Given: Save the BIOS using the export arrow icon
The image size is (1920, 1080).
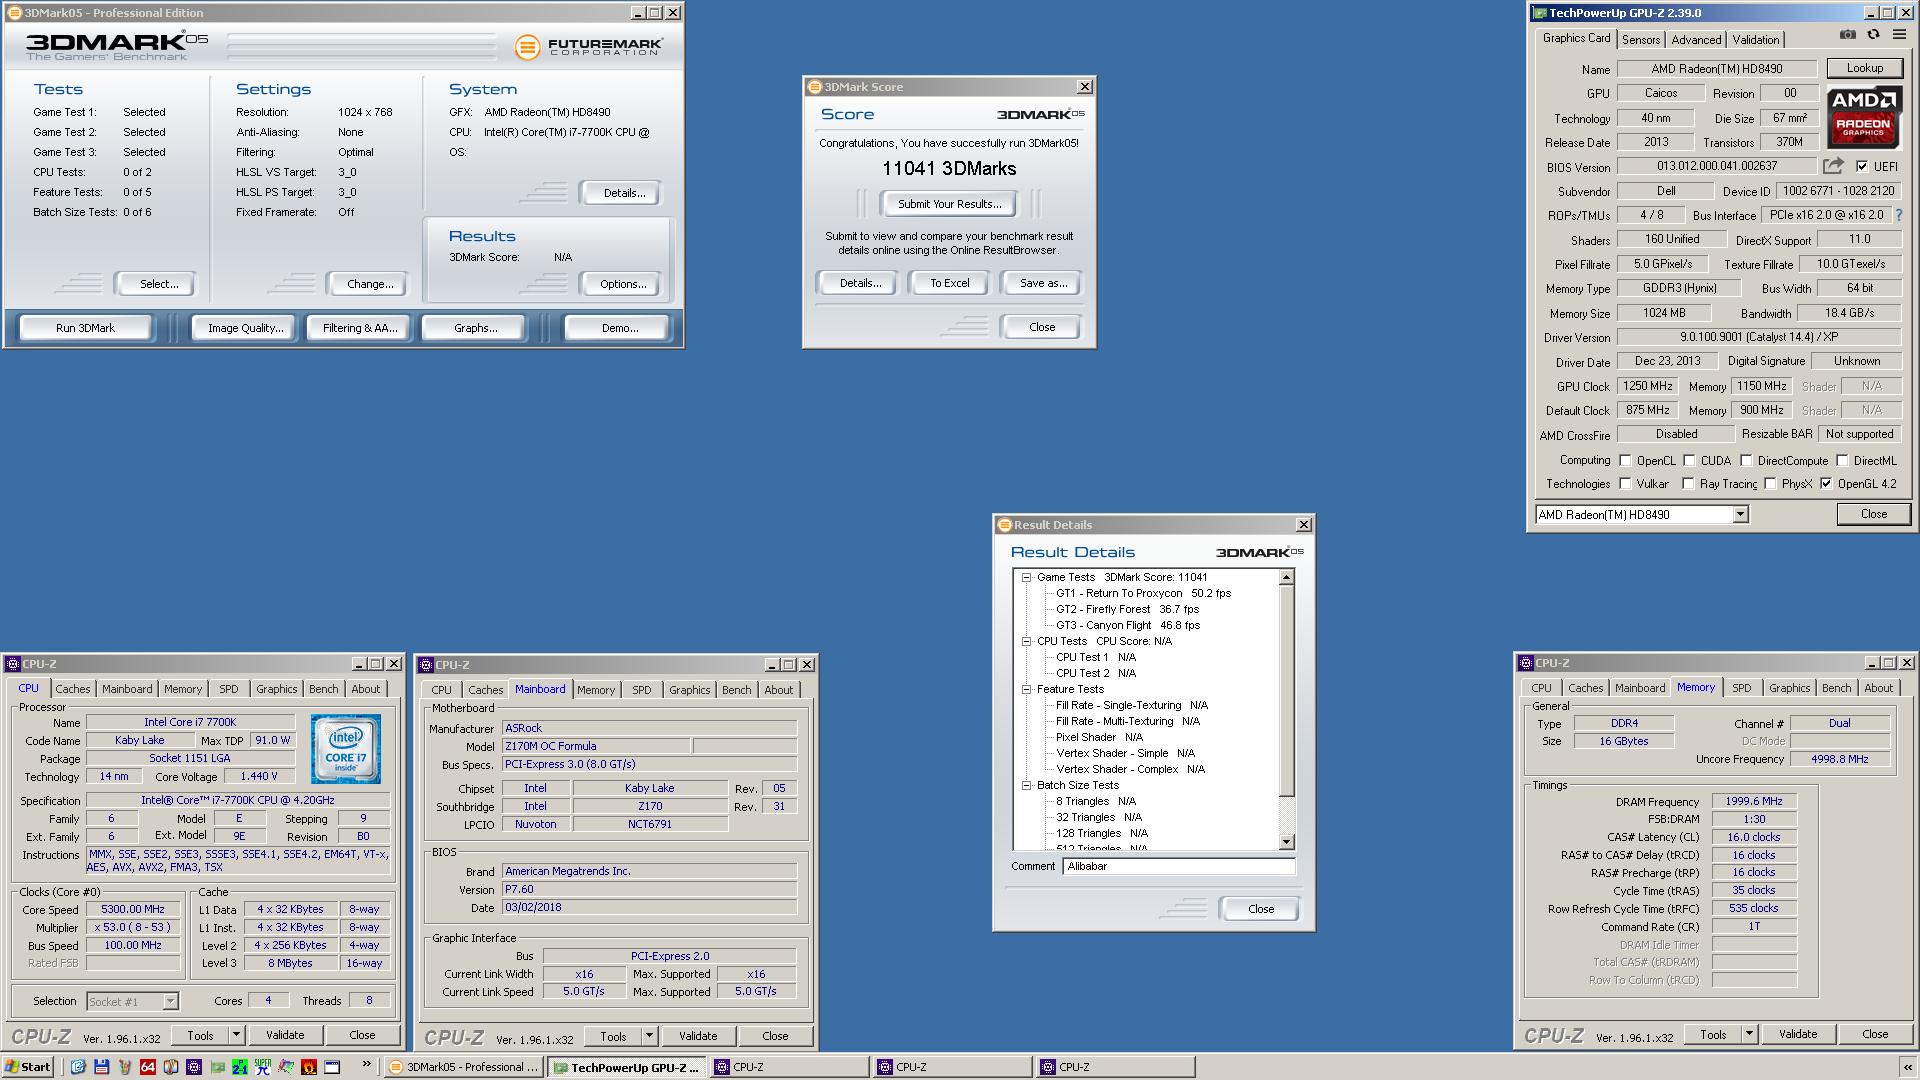Looking at the screenshot, I should 1833,166.
